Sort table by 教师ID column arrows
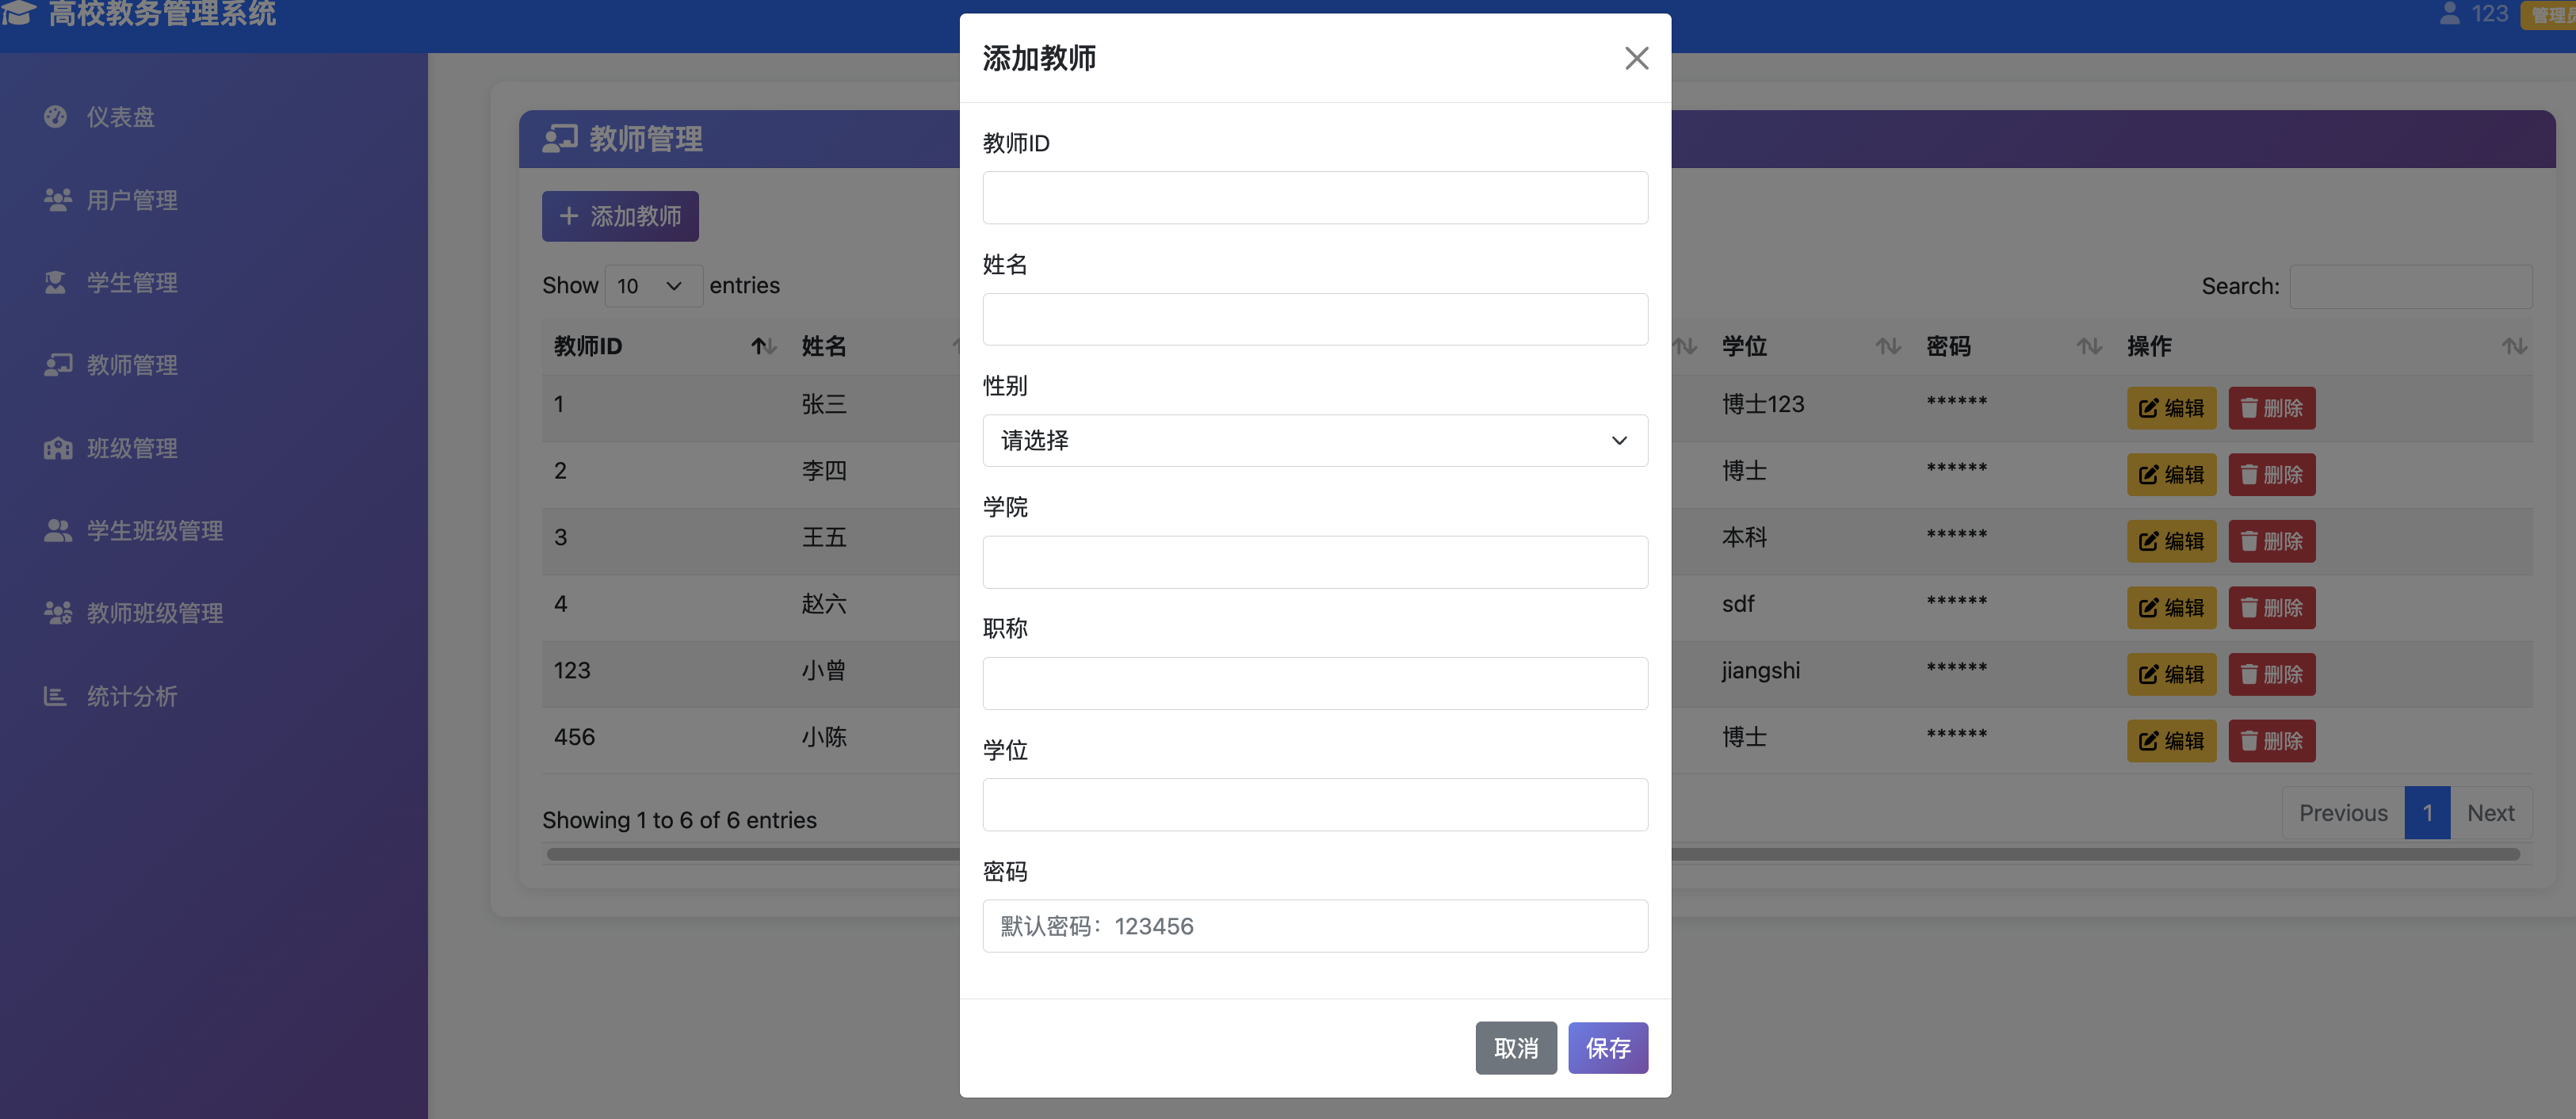This screenshot has width=2576, height=1119. (x=763, y=346)
